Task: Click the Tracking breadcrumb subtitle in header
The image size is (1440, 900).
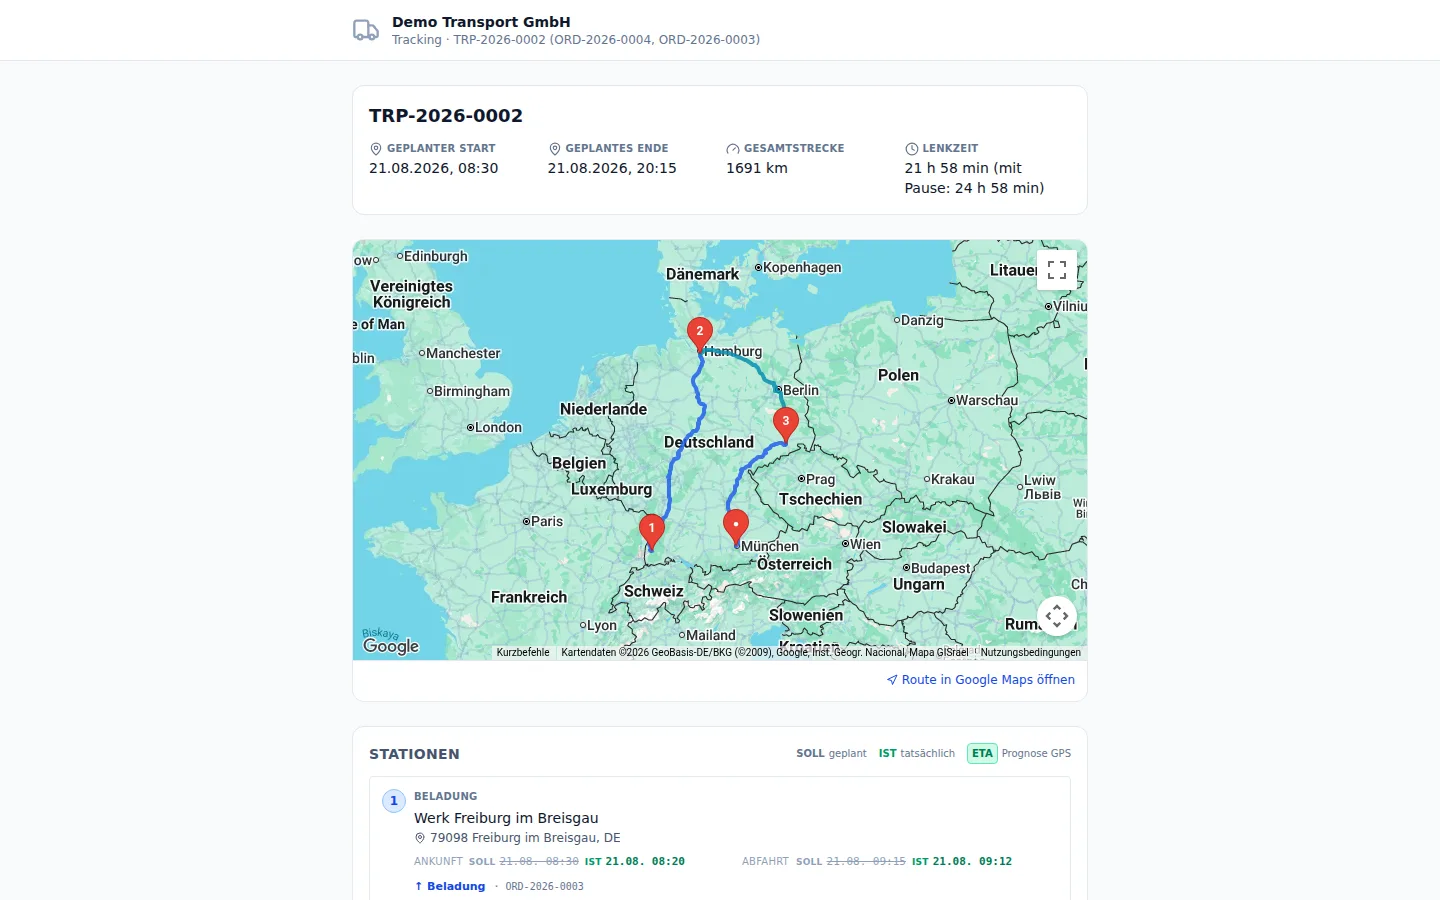Action: tap(576, 40)
